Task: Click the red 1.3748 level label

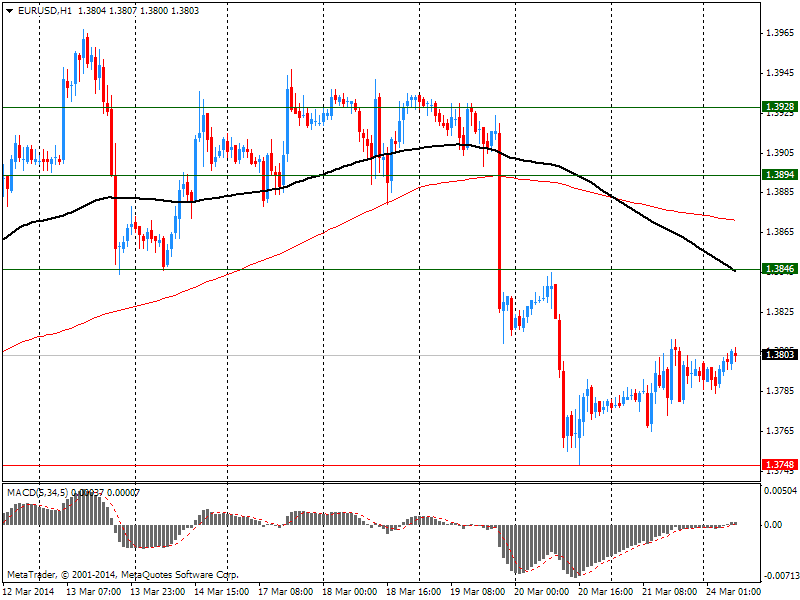Action: click(779, 464)
